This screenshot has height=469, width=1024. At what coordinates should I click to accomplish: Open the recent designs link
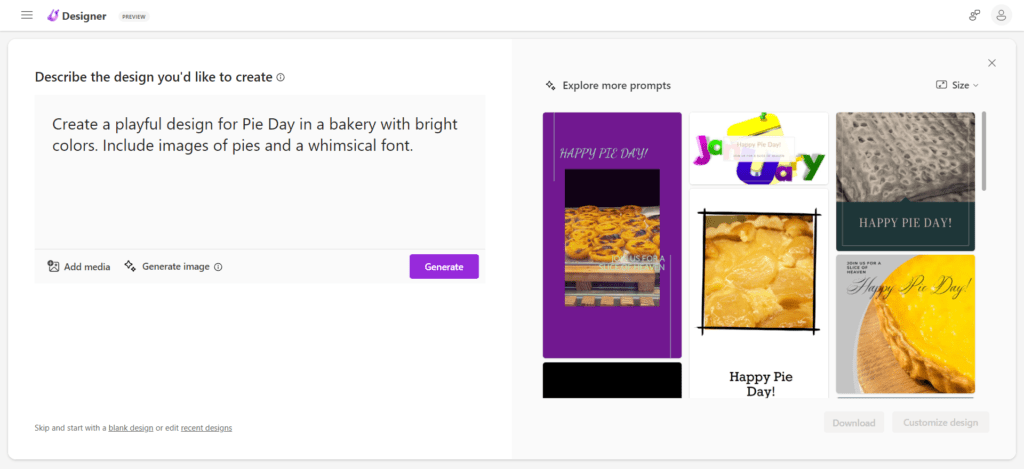(x=206, y=428)
